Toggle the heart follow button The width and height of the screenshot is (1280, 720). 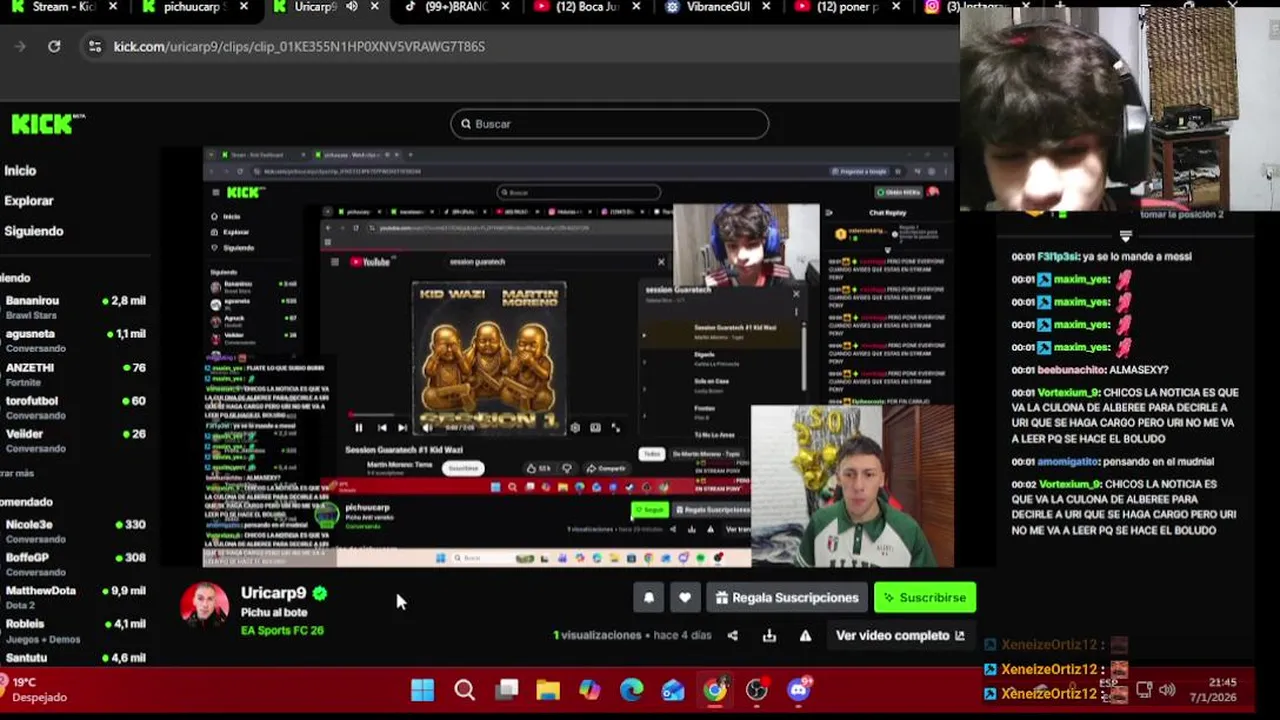pyautogui.click(x=684, y=598)
